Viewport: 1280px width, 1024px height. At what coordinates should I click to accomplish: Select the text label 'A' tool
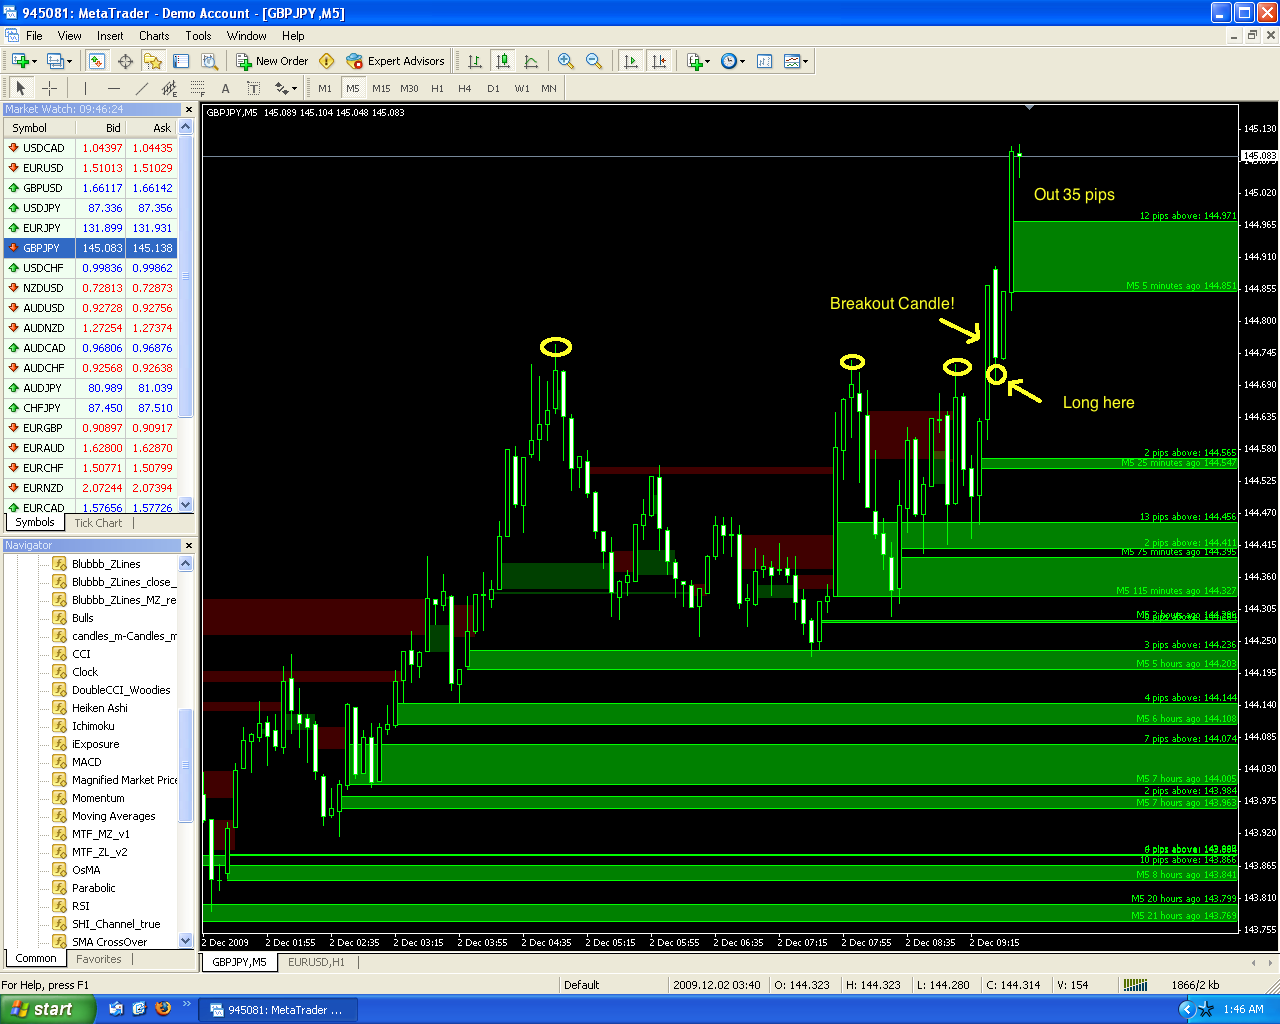click(225, 88)
